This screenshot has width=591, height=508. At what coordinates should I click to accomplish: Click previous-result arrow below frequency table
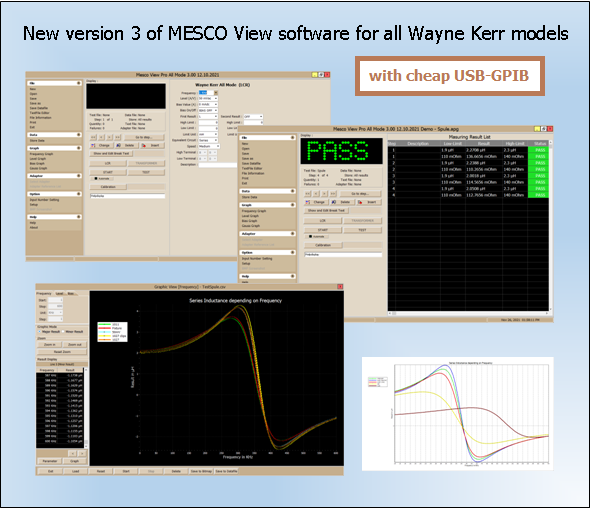73,454
